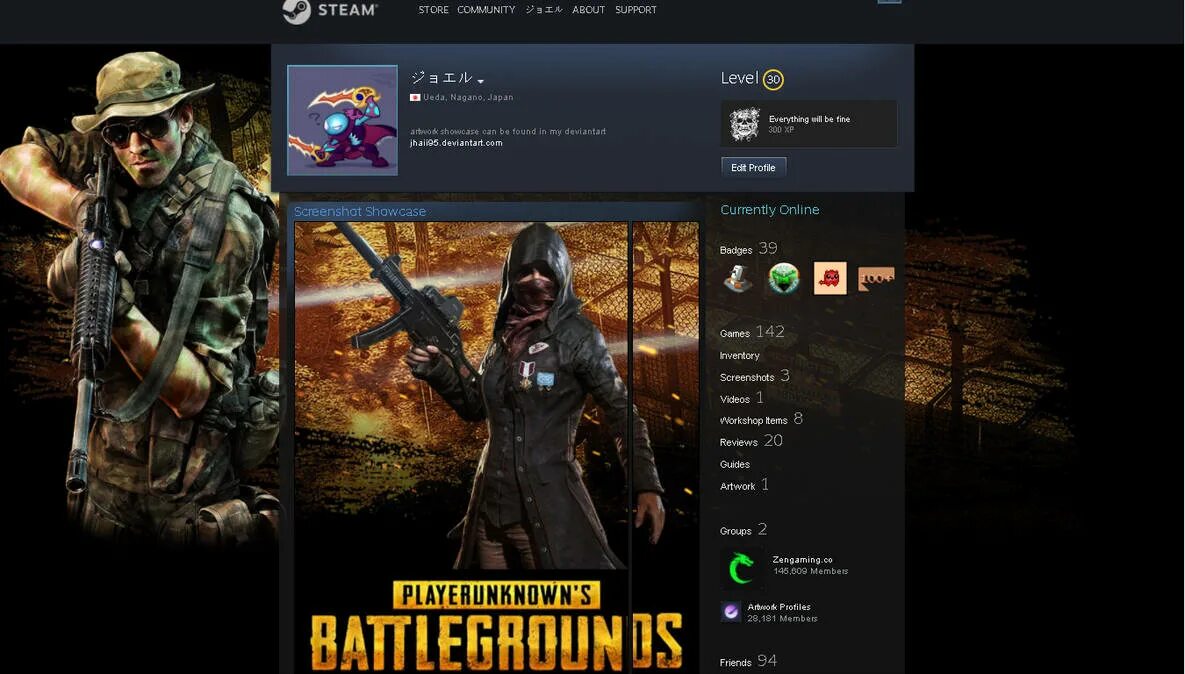Open the Reviews 20 link
Screen dimensions: 1185x674
click(x=751, y=441)
